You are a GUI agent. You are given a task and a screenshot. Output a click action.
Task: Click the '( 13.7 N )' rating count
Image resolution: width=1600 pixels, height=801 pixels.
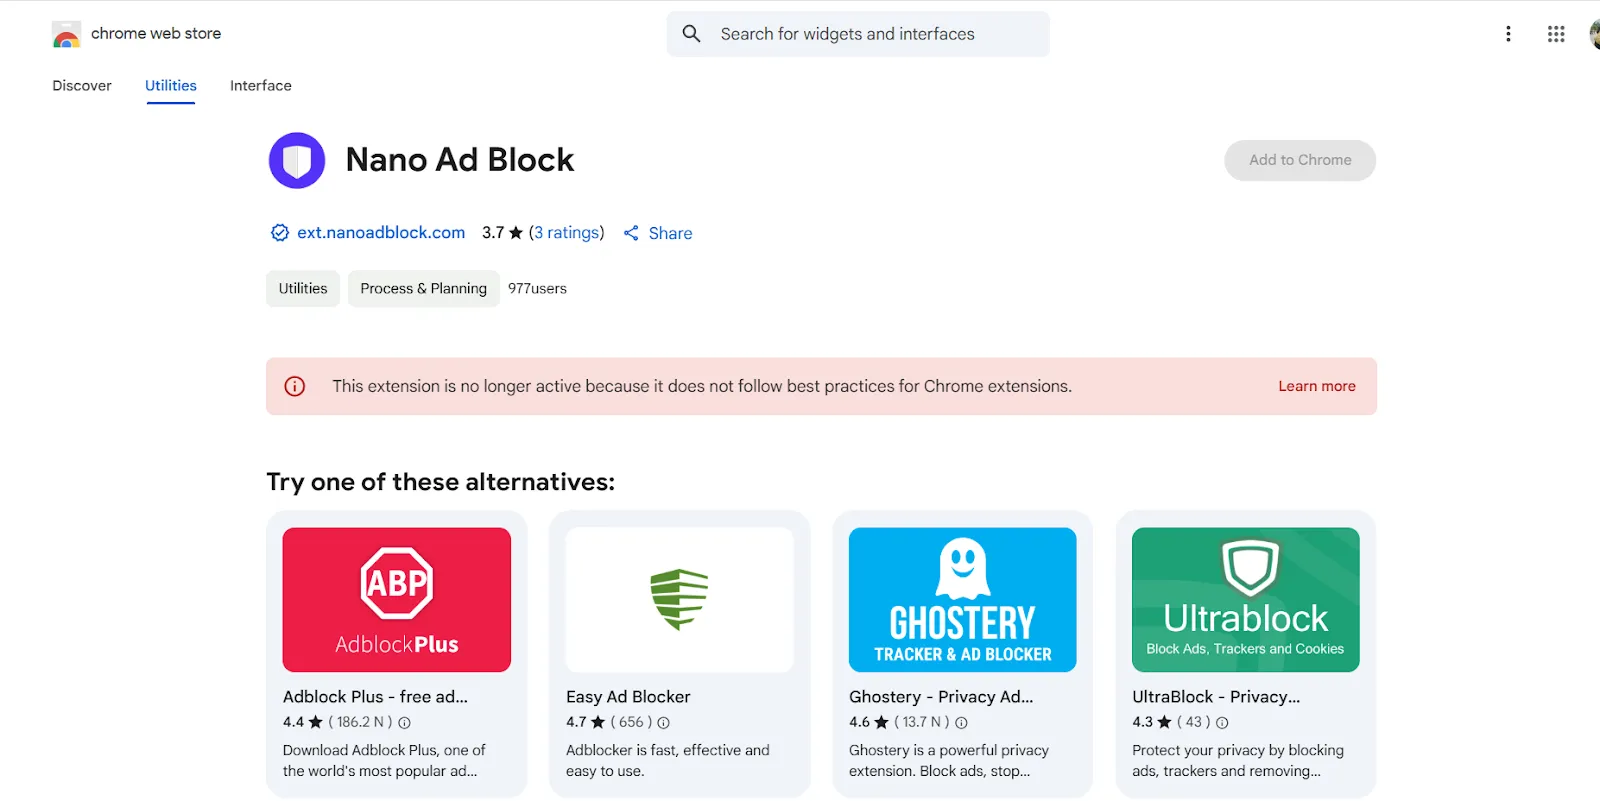(921, 722)
